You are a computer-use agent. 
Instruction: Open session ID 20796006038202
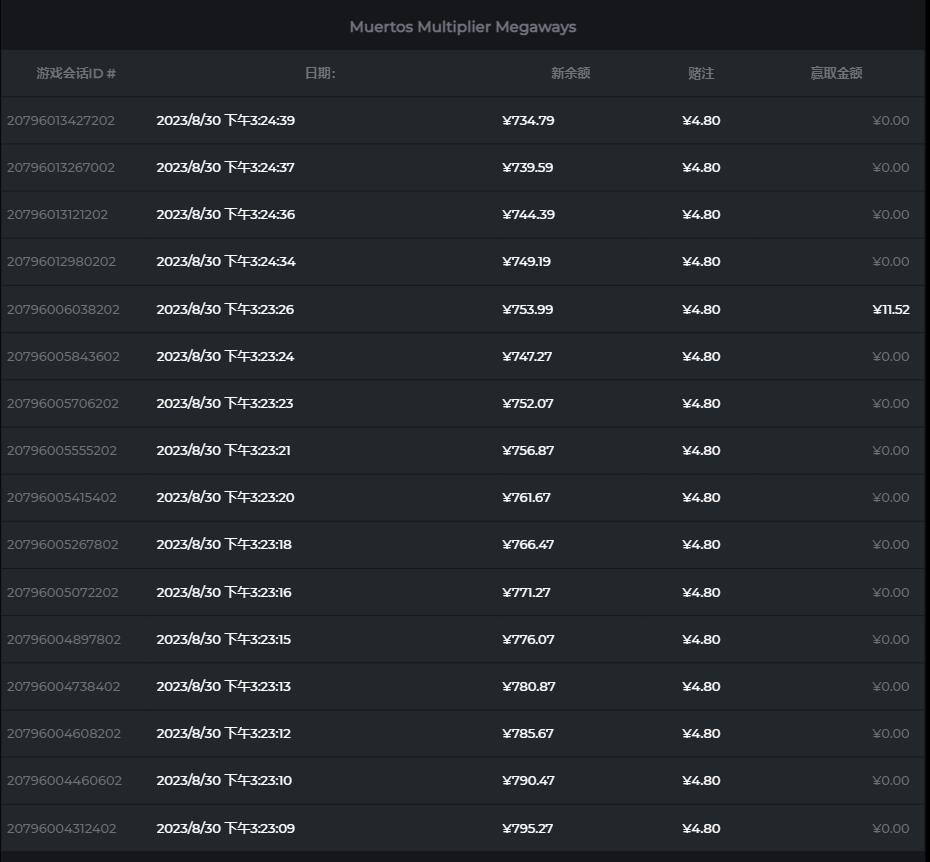(63, 310)
